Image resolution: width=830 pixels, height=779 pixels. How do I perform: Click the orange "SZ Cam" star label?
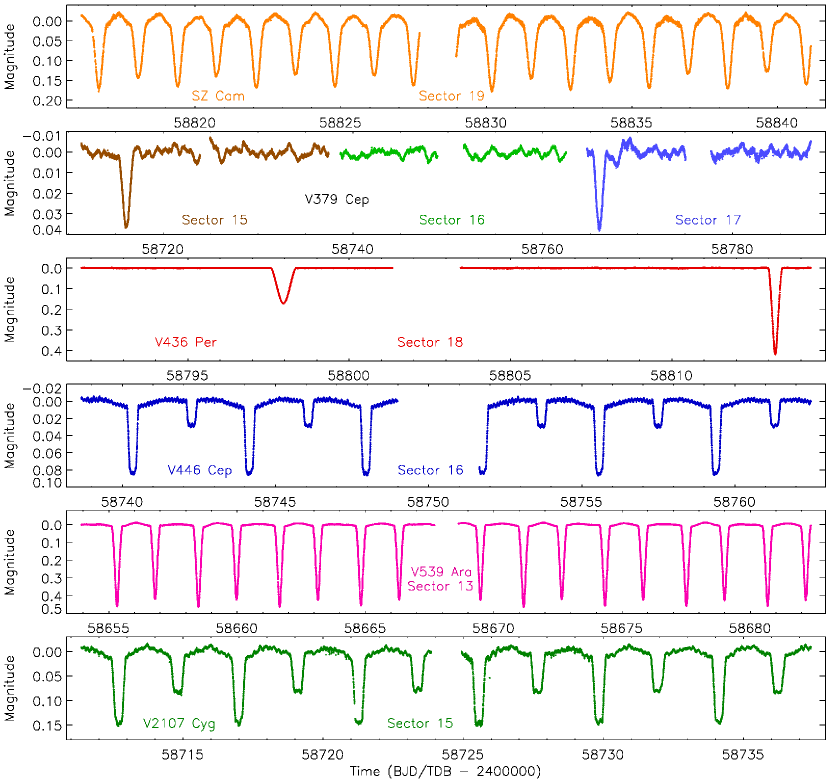point(218,96)
